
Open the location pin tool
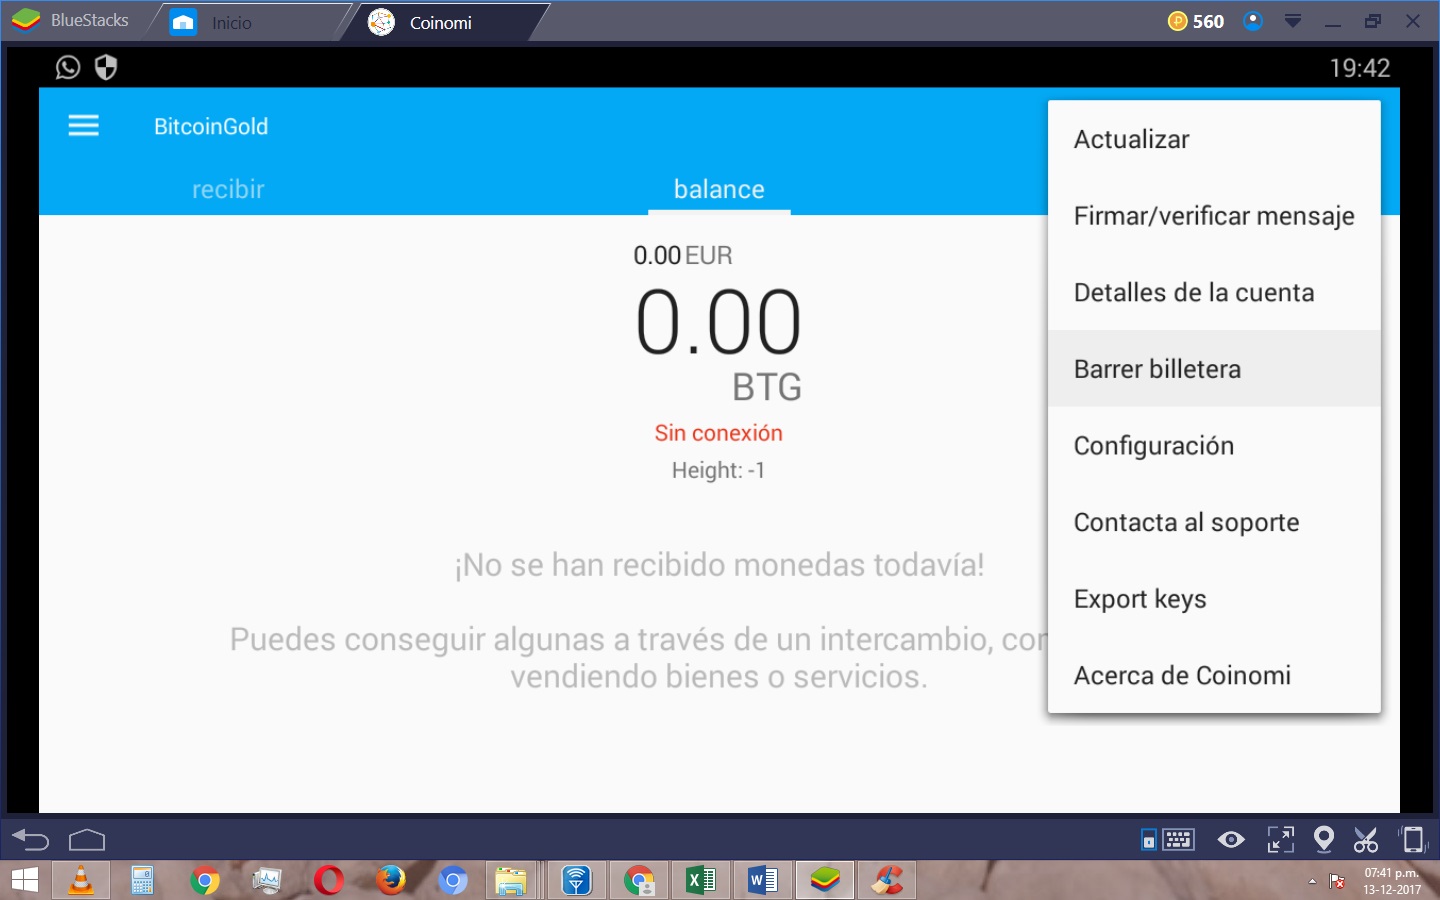[1324, 839]
